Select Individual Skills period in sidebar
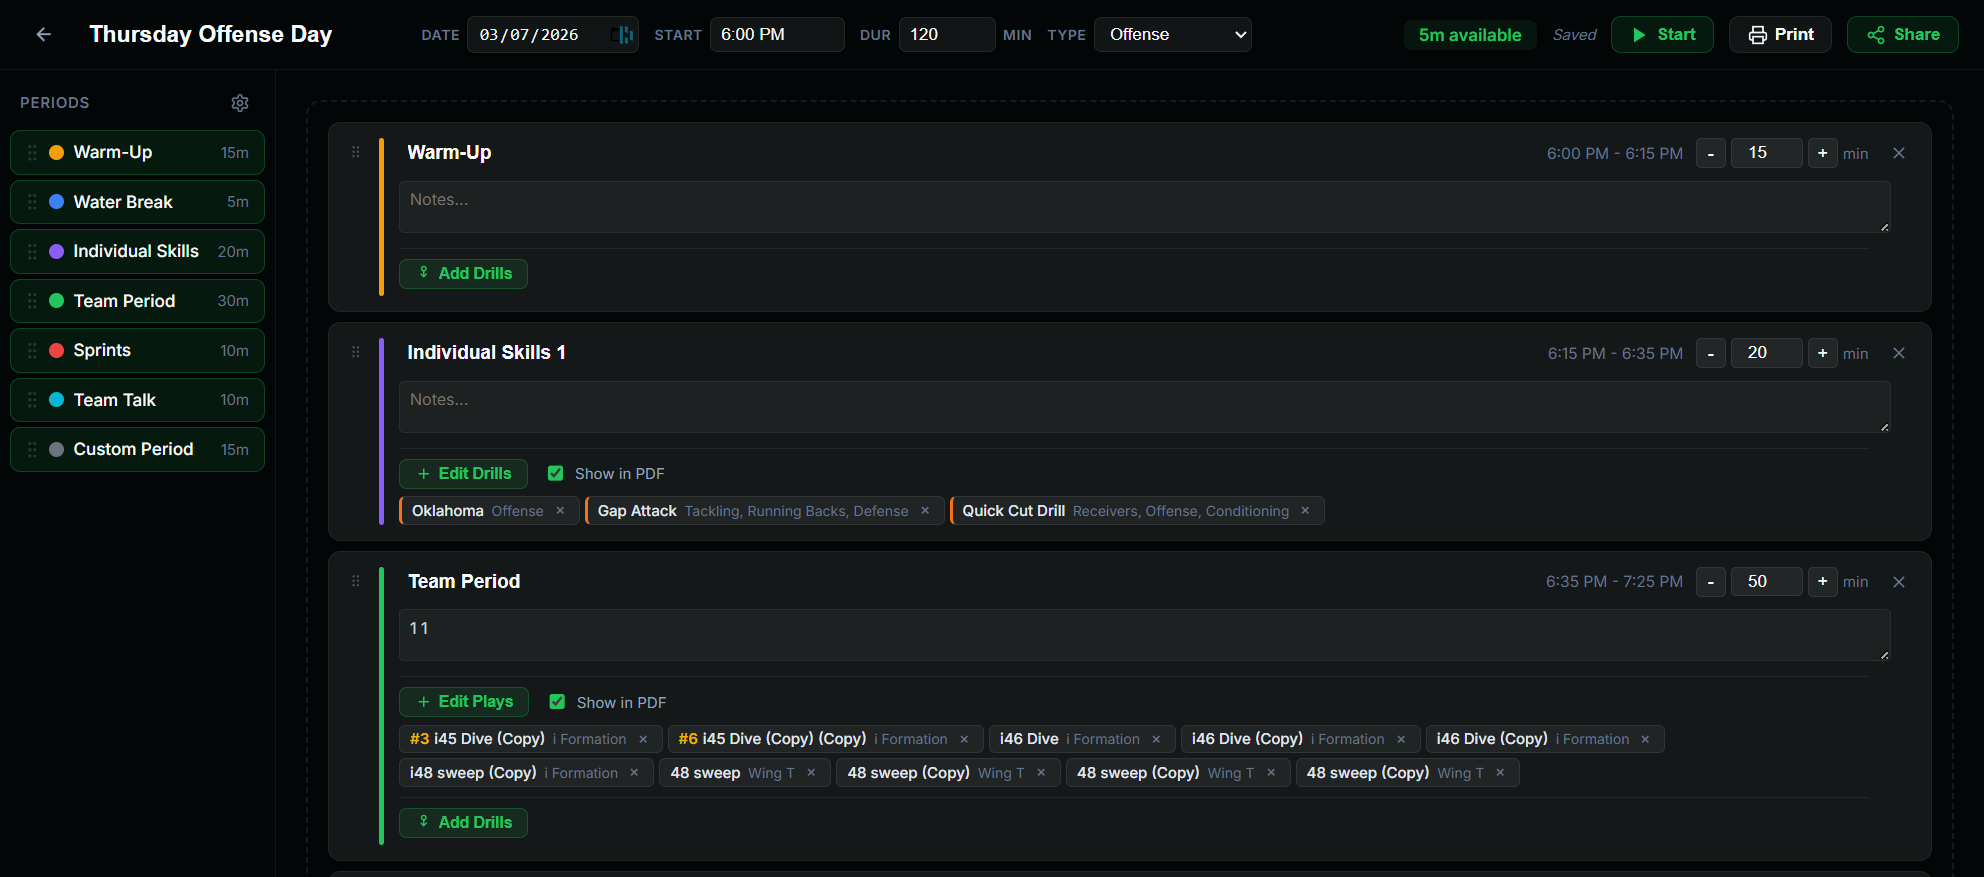The image size is (1984, 877). pos(137,251)
